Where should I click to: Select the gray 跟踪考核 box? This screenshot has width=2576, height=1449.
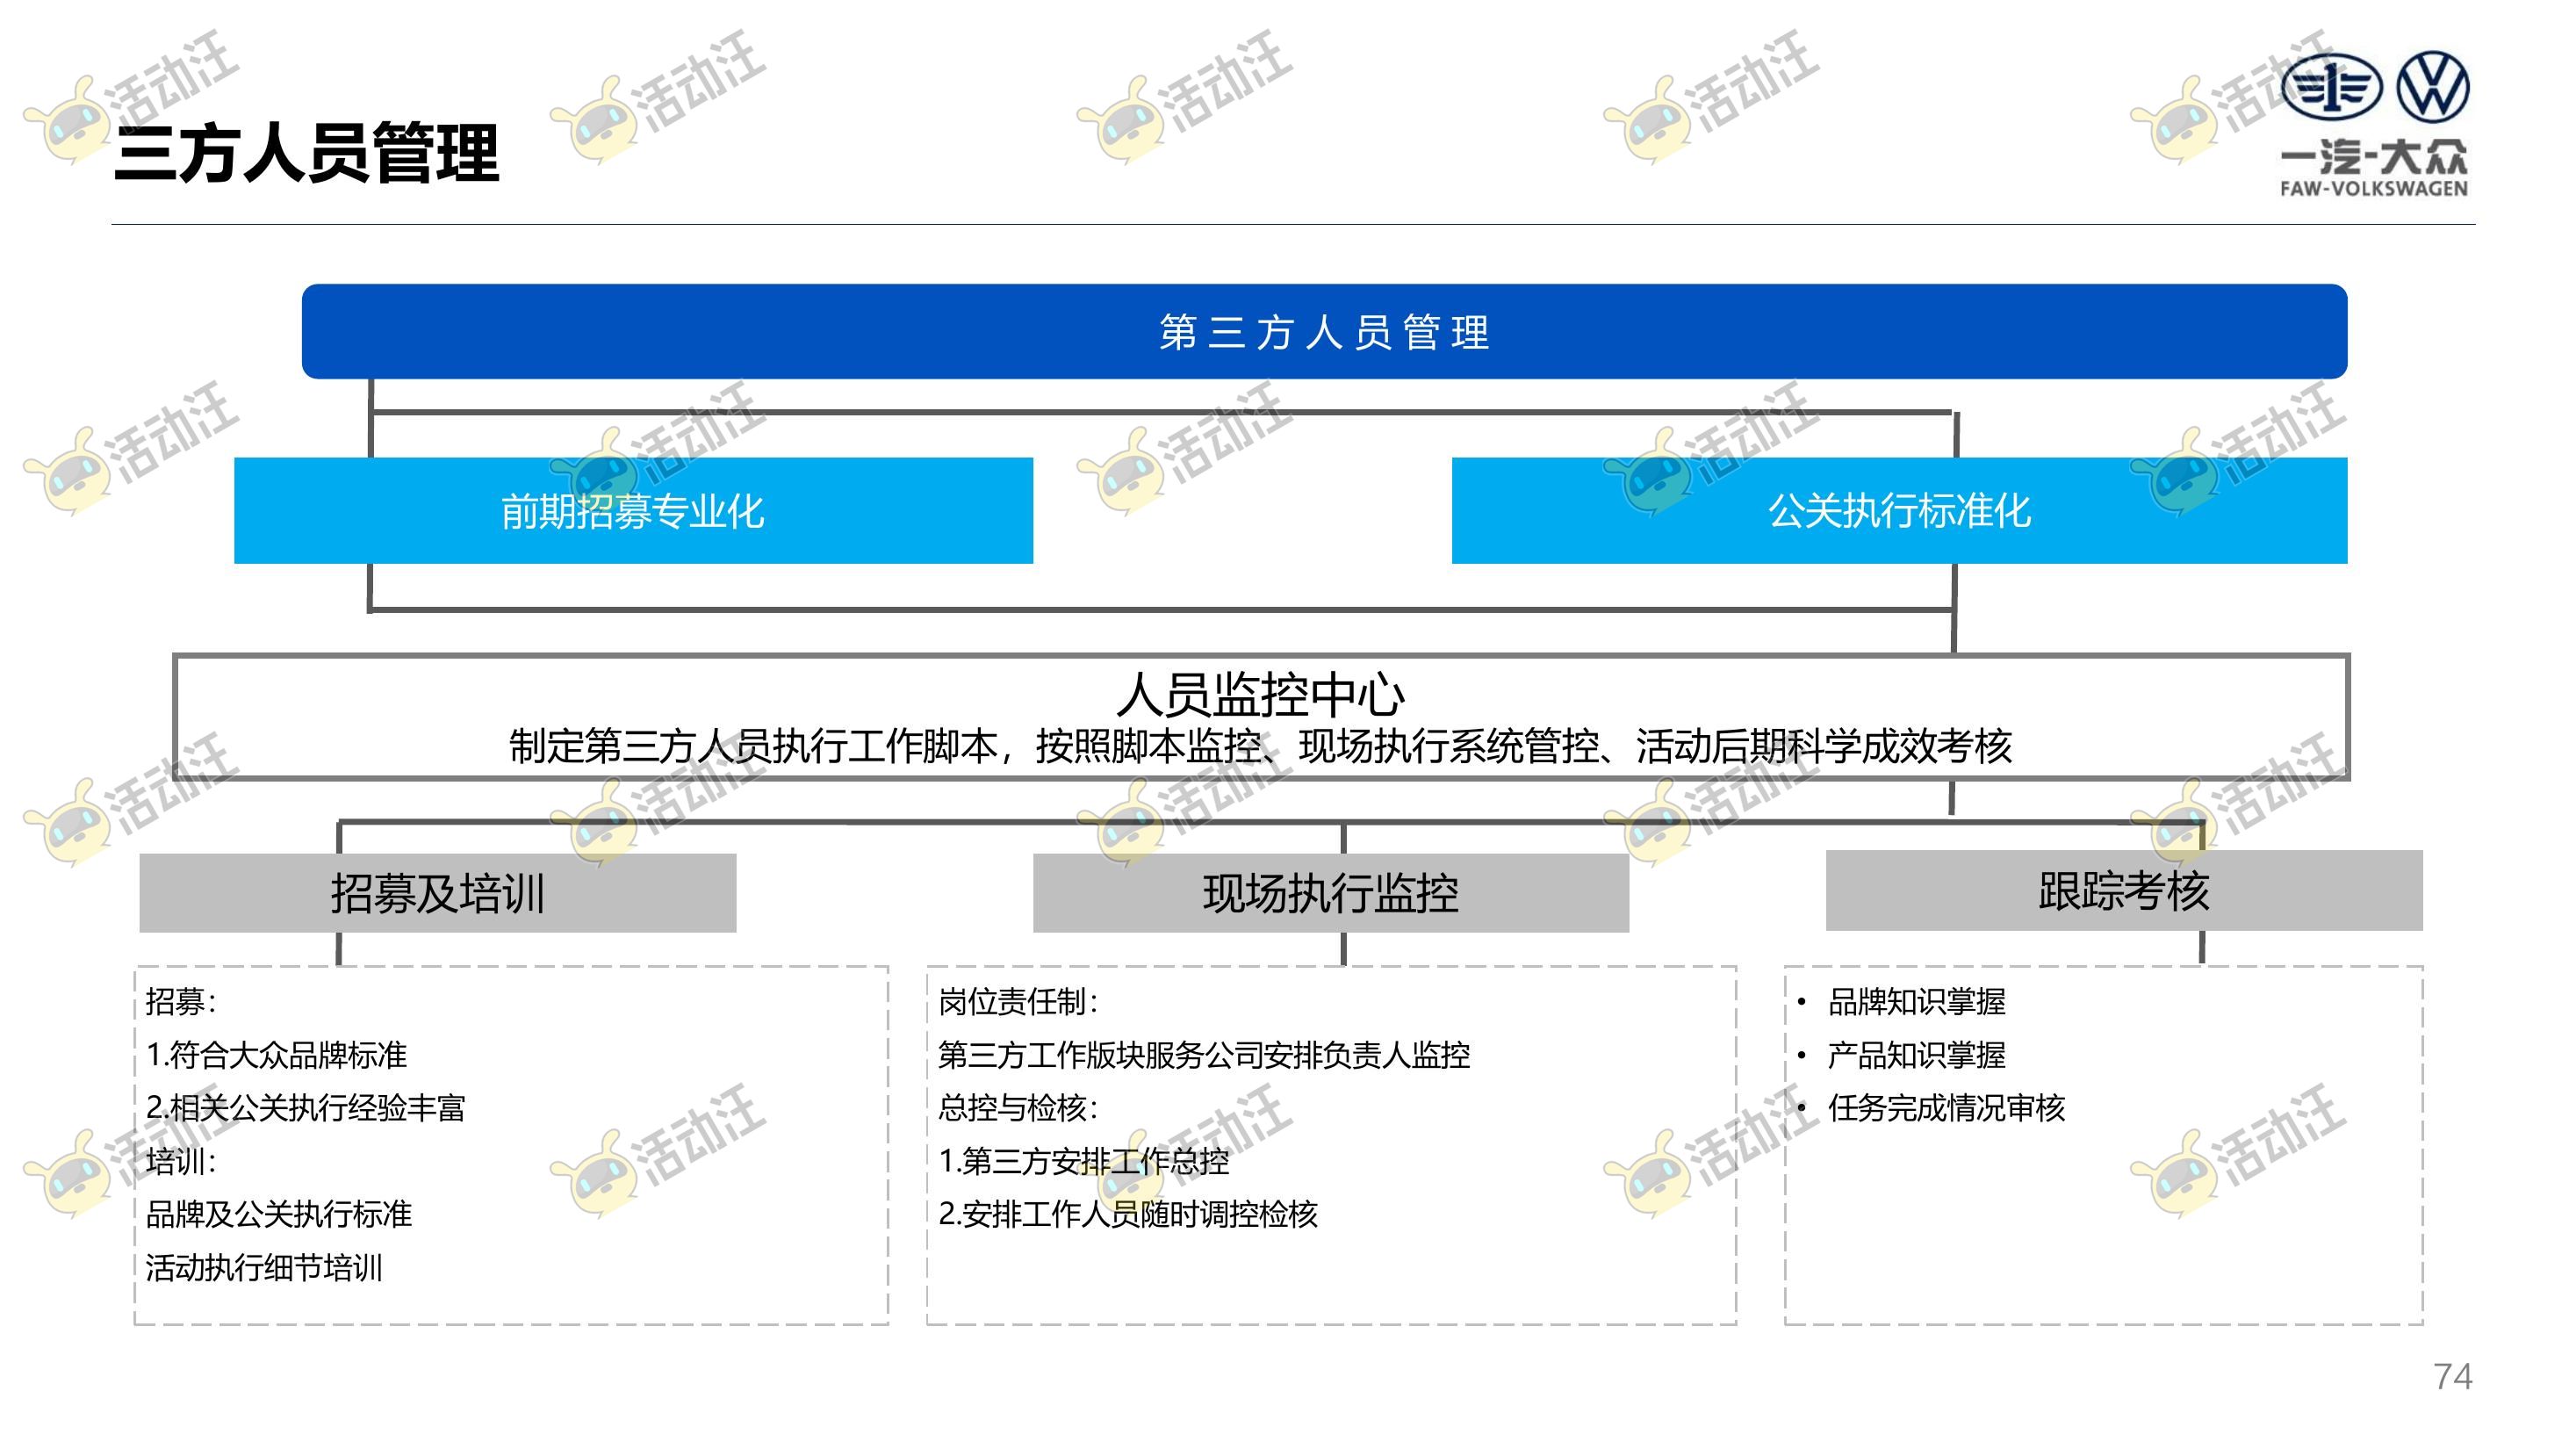2124,891
